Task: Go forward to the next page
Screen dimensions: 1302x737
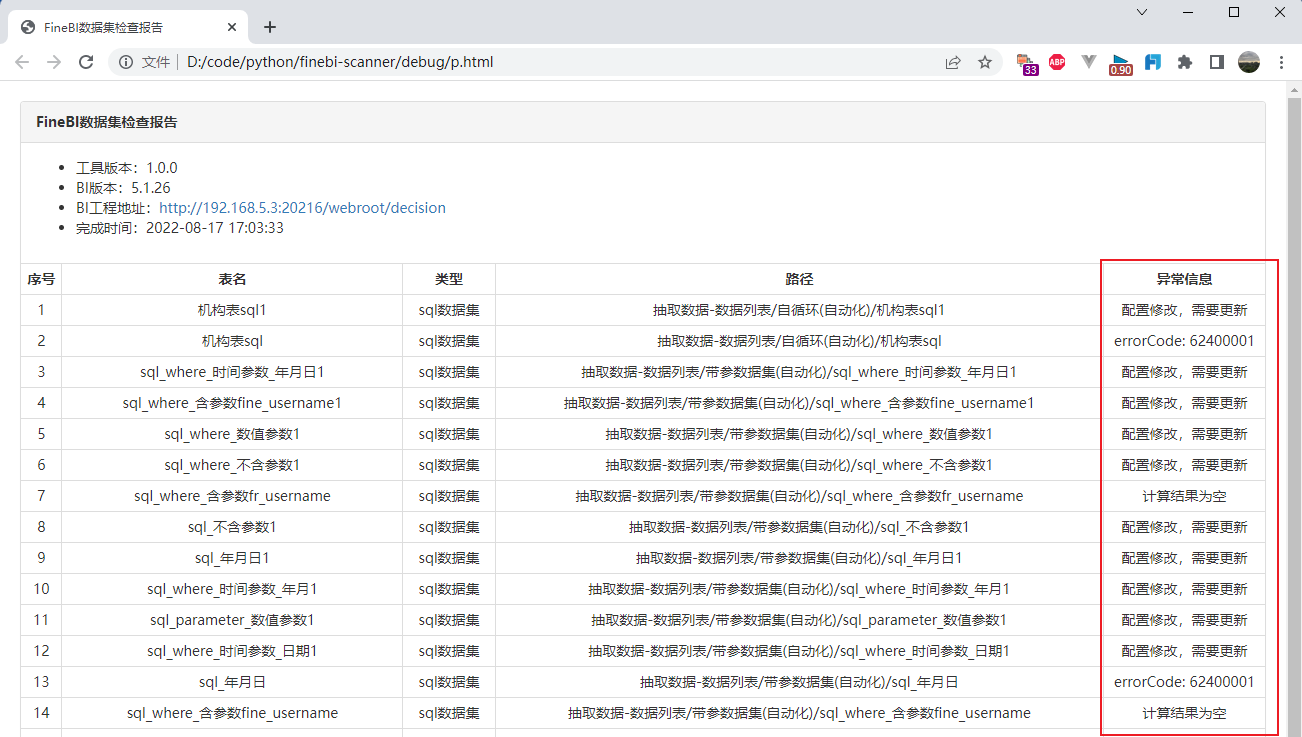Action: click(54, 62)
